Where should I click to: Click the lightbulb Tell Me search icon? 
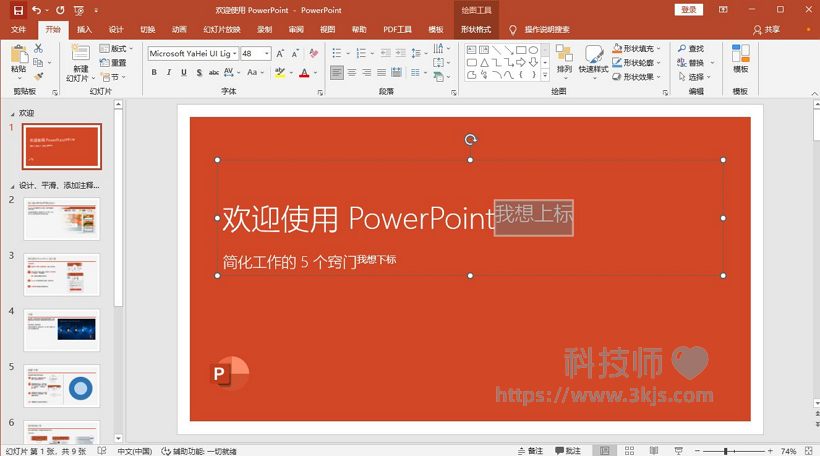[x=513, y=30]
